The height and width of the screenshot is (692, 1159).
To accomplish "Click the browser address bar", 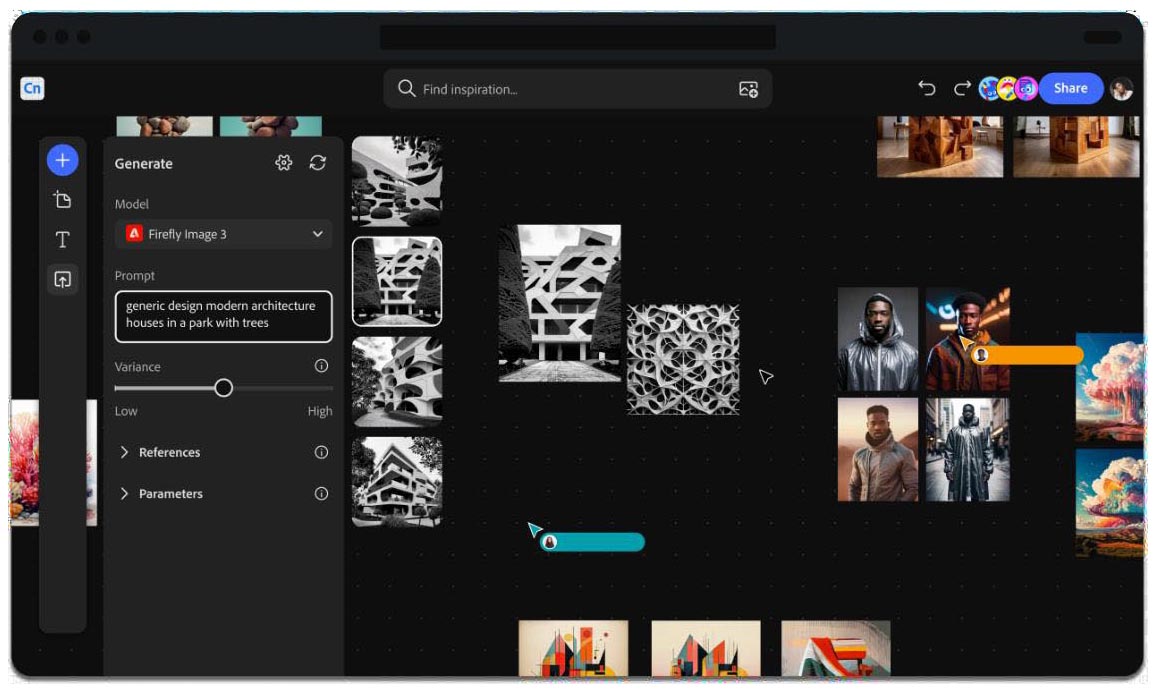I will pos(578,37).
